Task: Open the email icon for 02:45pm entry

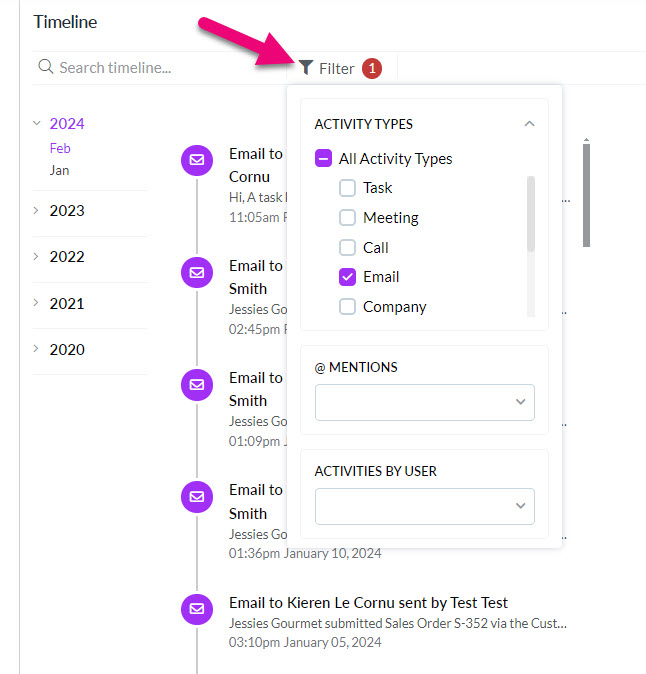Action: (x=197, y=273)
